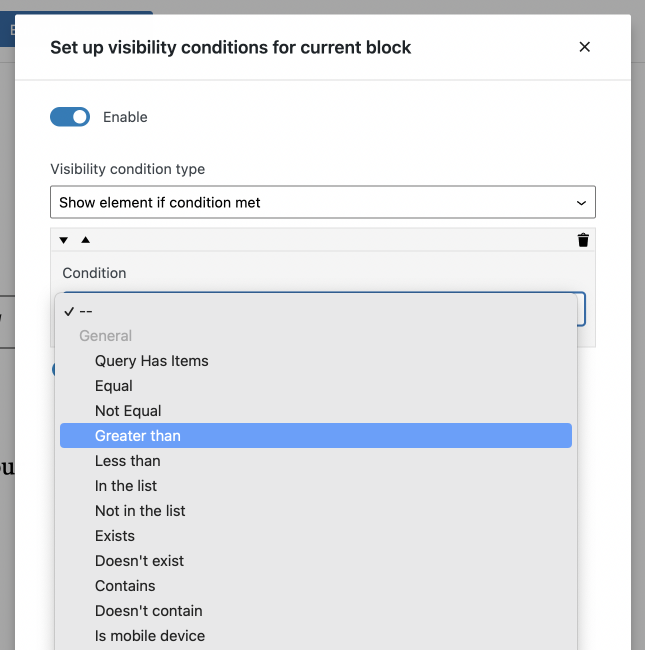Image resolution: width=645 pixels, height=650 pixels.
Task: Toggle the Enable switch off
Action: point(70,117)
